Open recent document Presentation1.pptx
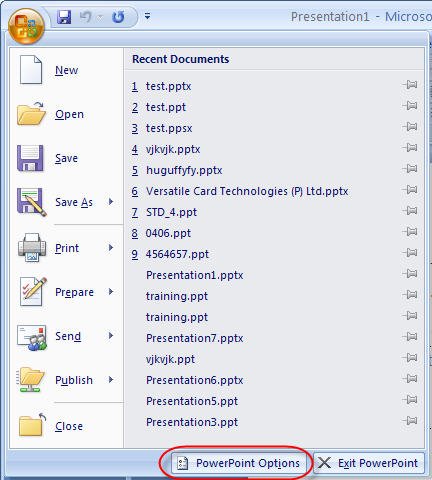The width and height of the screenshot is (432, 480). [x=195, y=275]
